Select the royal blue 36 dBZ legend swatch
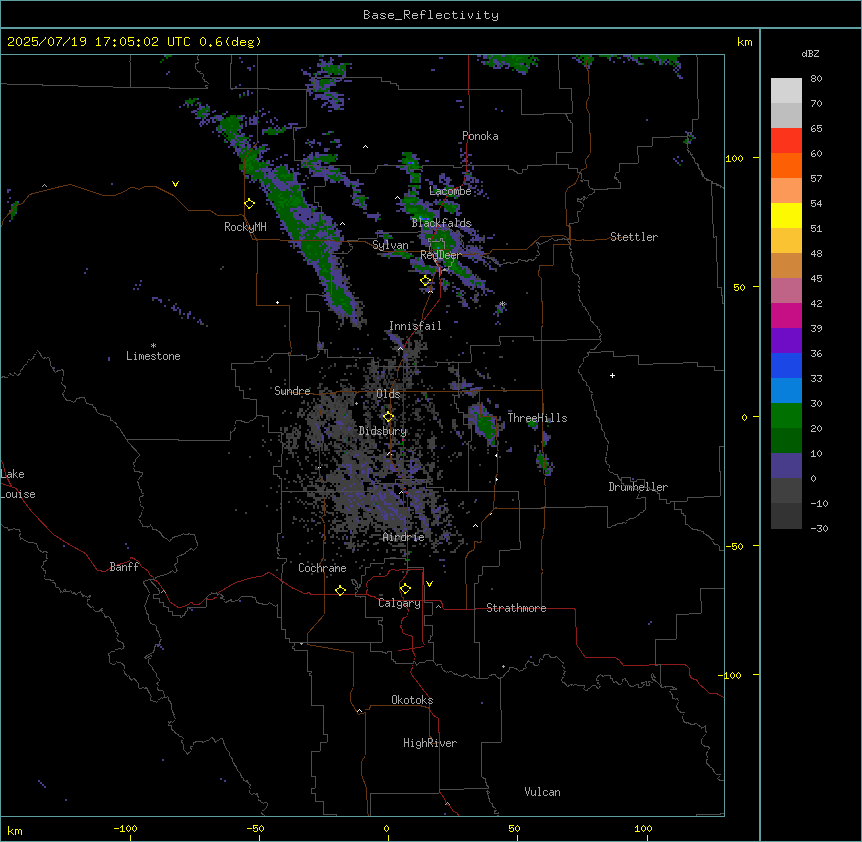Viewport: 862px width, 842px height. point(786,365)
